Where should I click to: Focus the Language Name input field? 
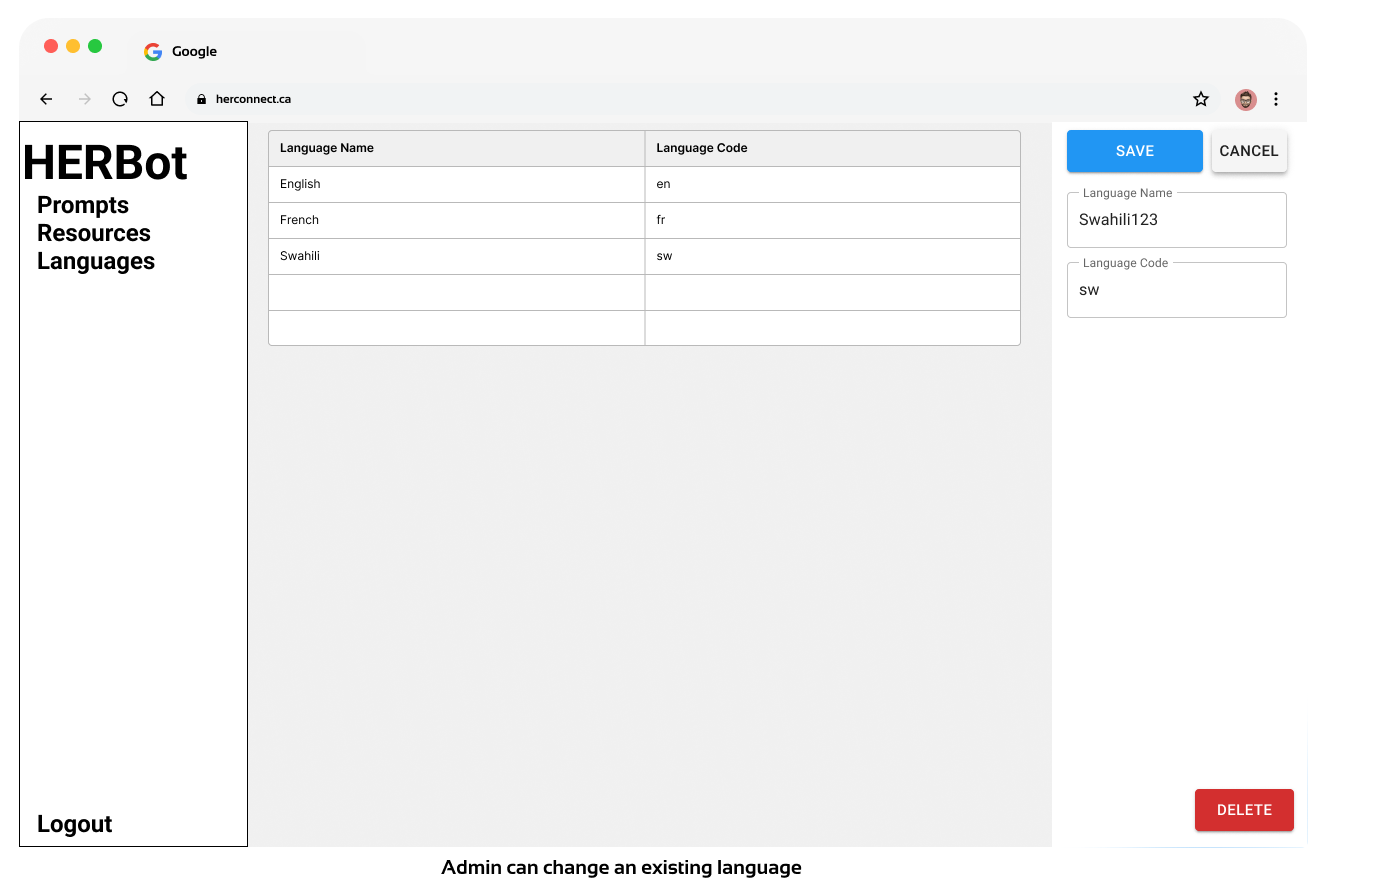(x=1176, y=220)
